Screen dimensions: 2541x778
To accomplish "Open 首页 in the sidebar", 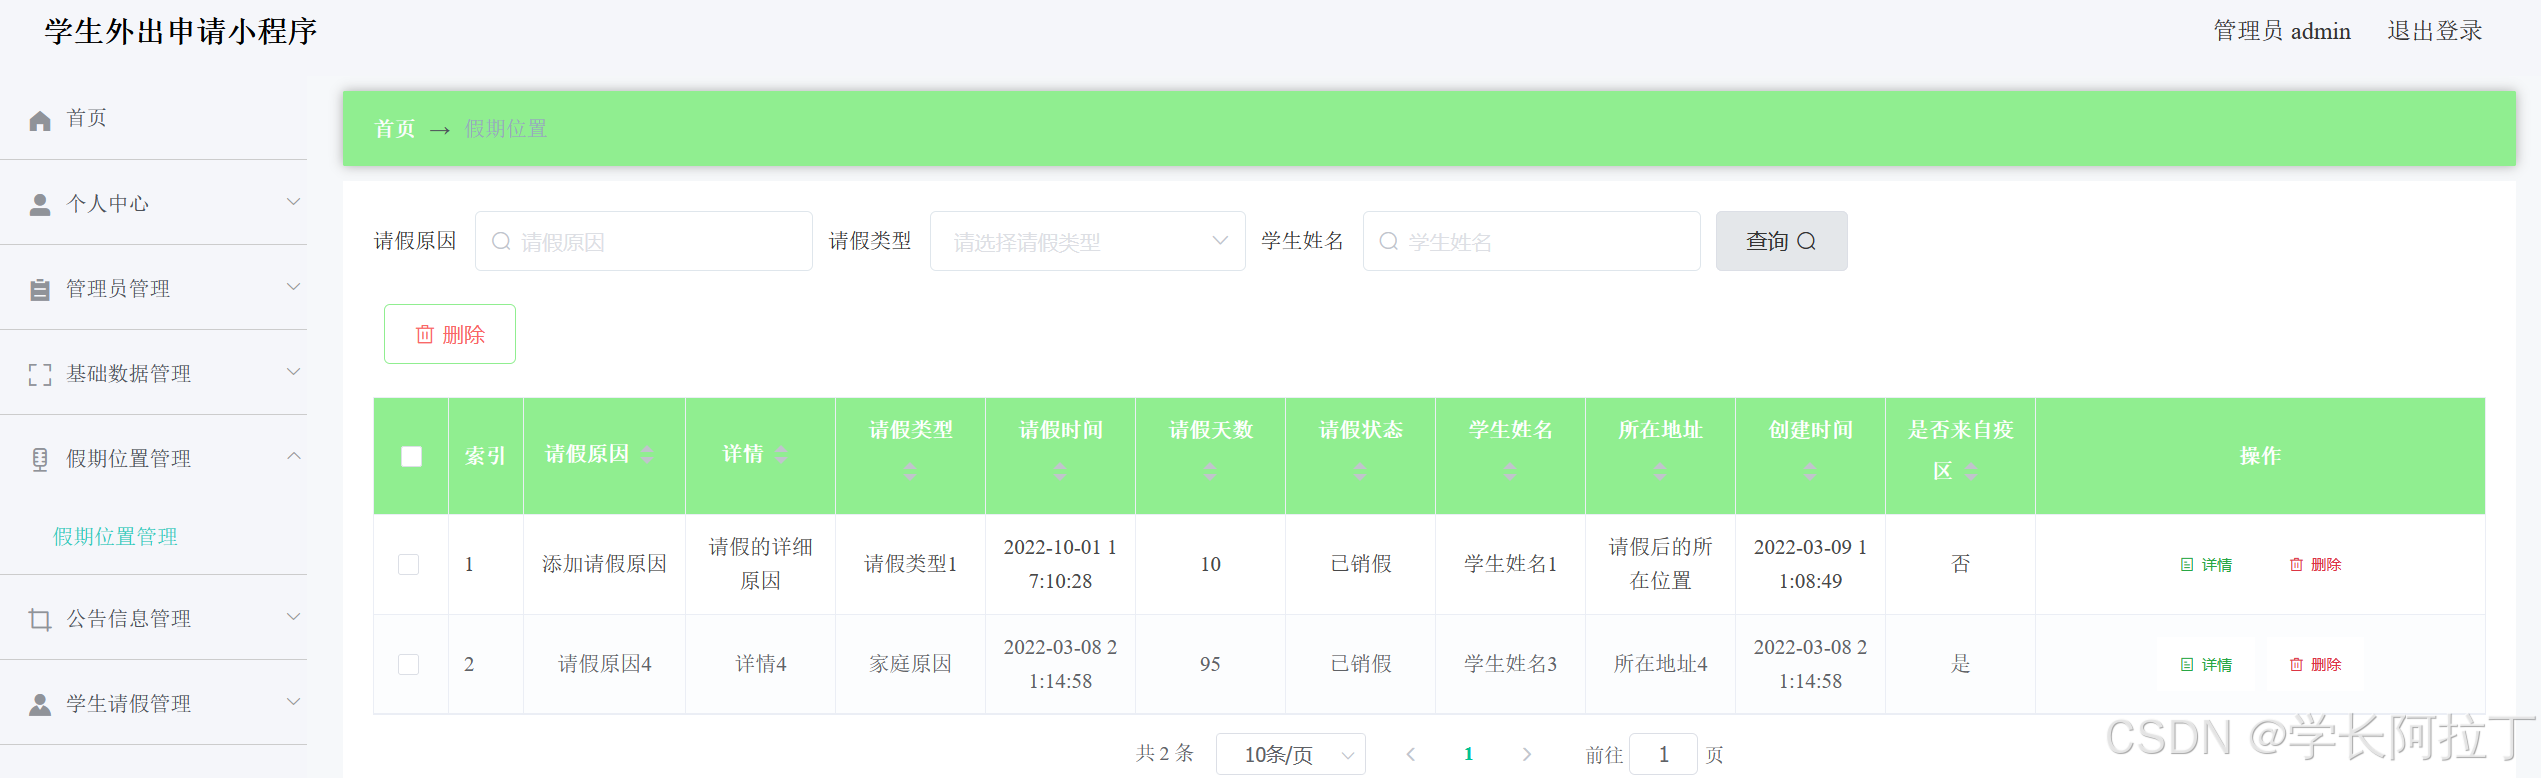I will 153,119.
